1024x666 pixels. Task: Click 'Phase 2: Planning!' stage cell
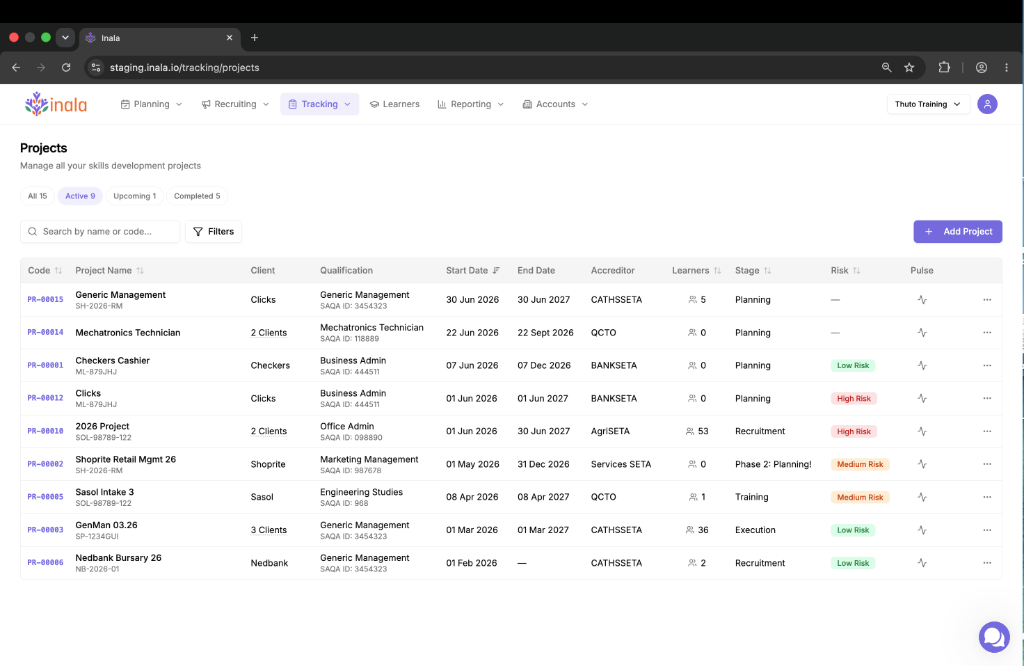click(773, 464)
